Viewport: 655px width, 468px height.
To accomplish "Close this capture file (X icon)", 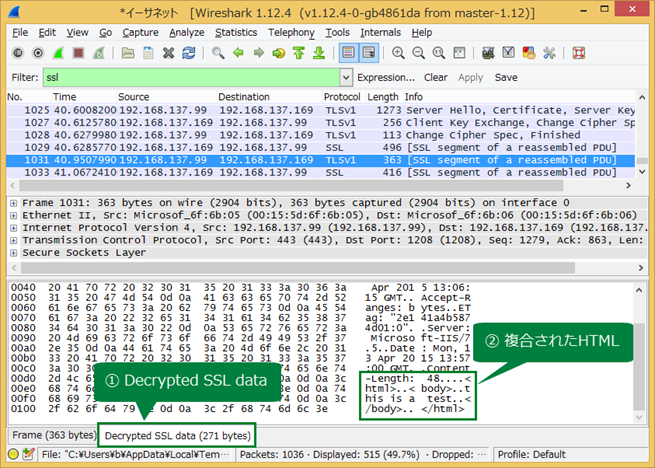I will click(168, 53).
